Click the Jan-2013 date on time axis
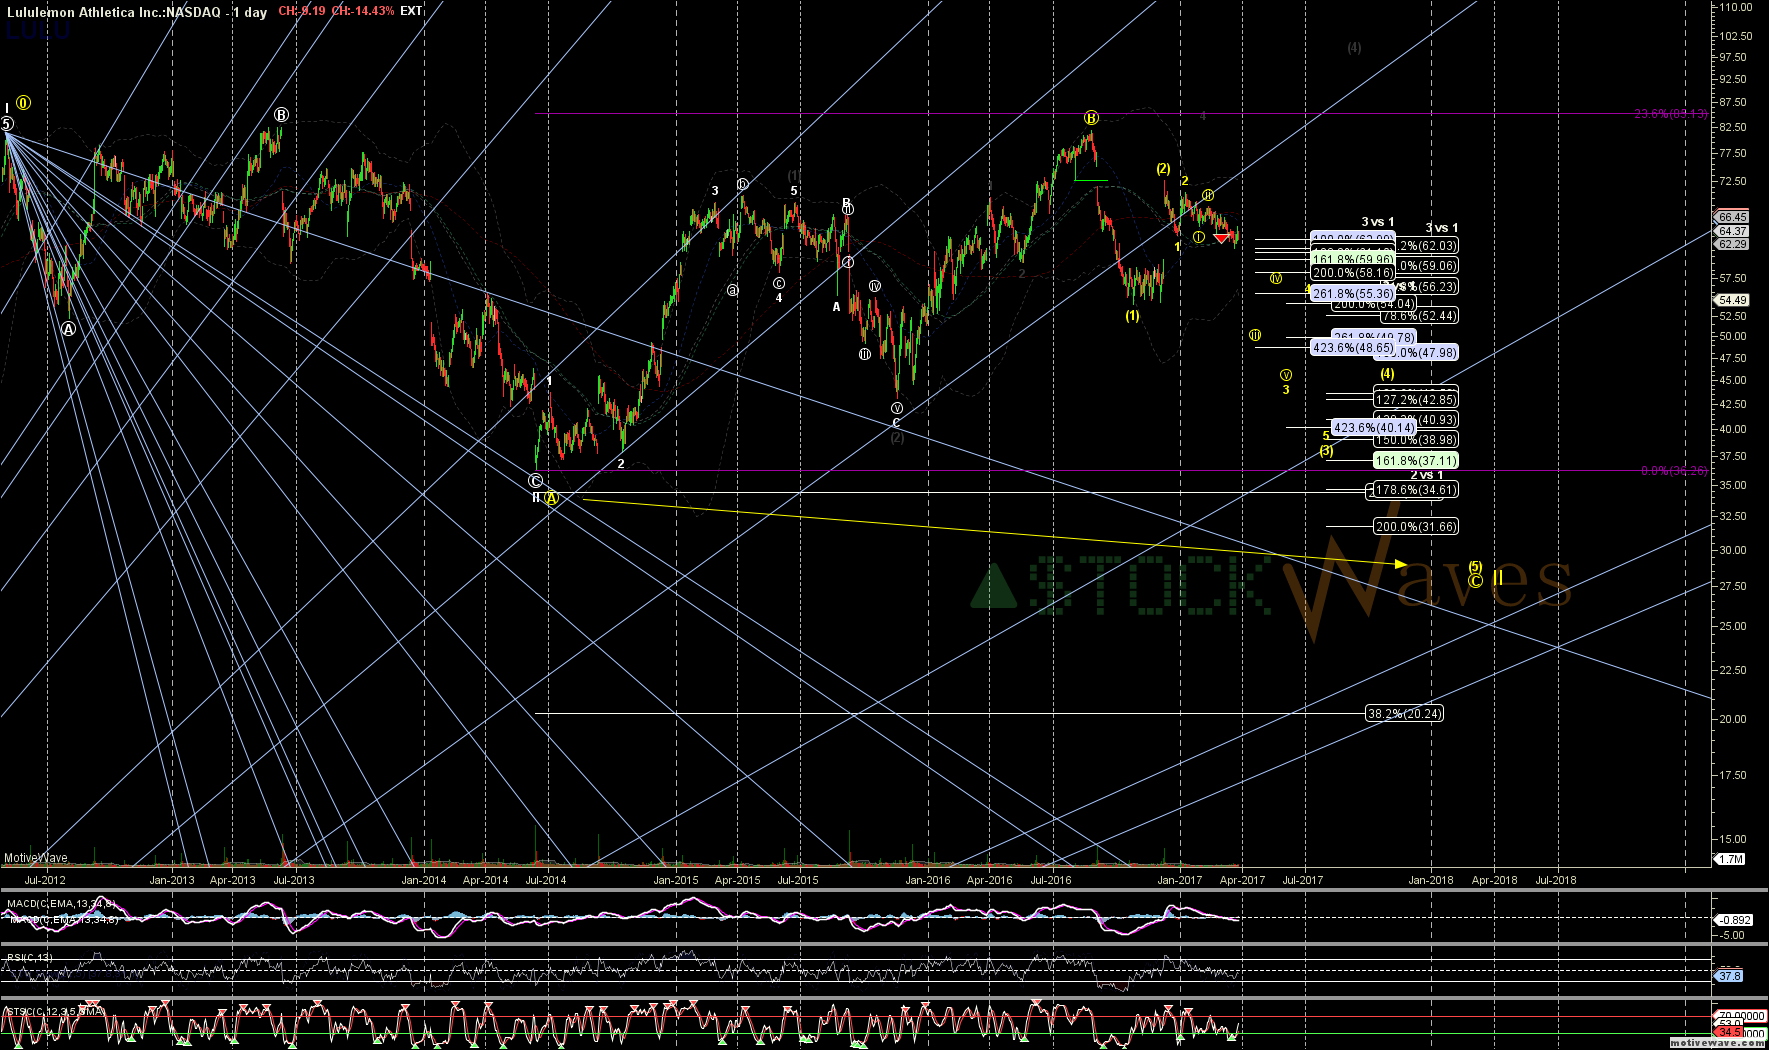This screenshot has height=1050, width=1769. point(172,881)
